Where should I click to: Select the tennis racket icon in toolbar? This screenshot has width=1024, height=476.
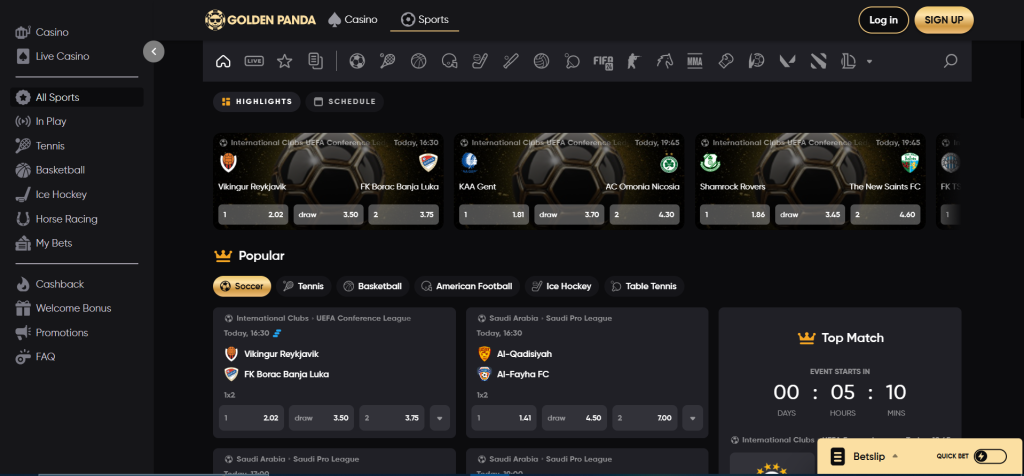[x=387, y=62]
